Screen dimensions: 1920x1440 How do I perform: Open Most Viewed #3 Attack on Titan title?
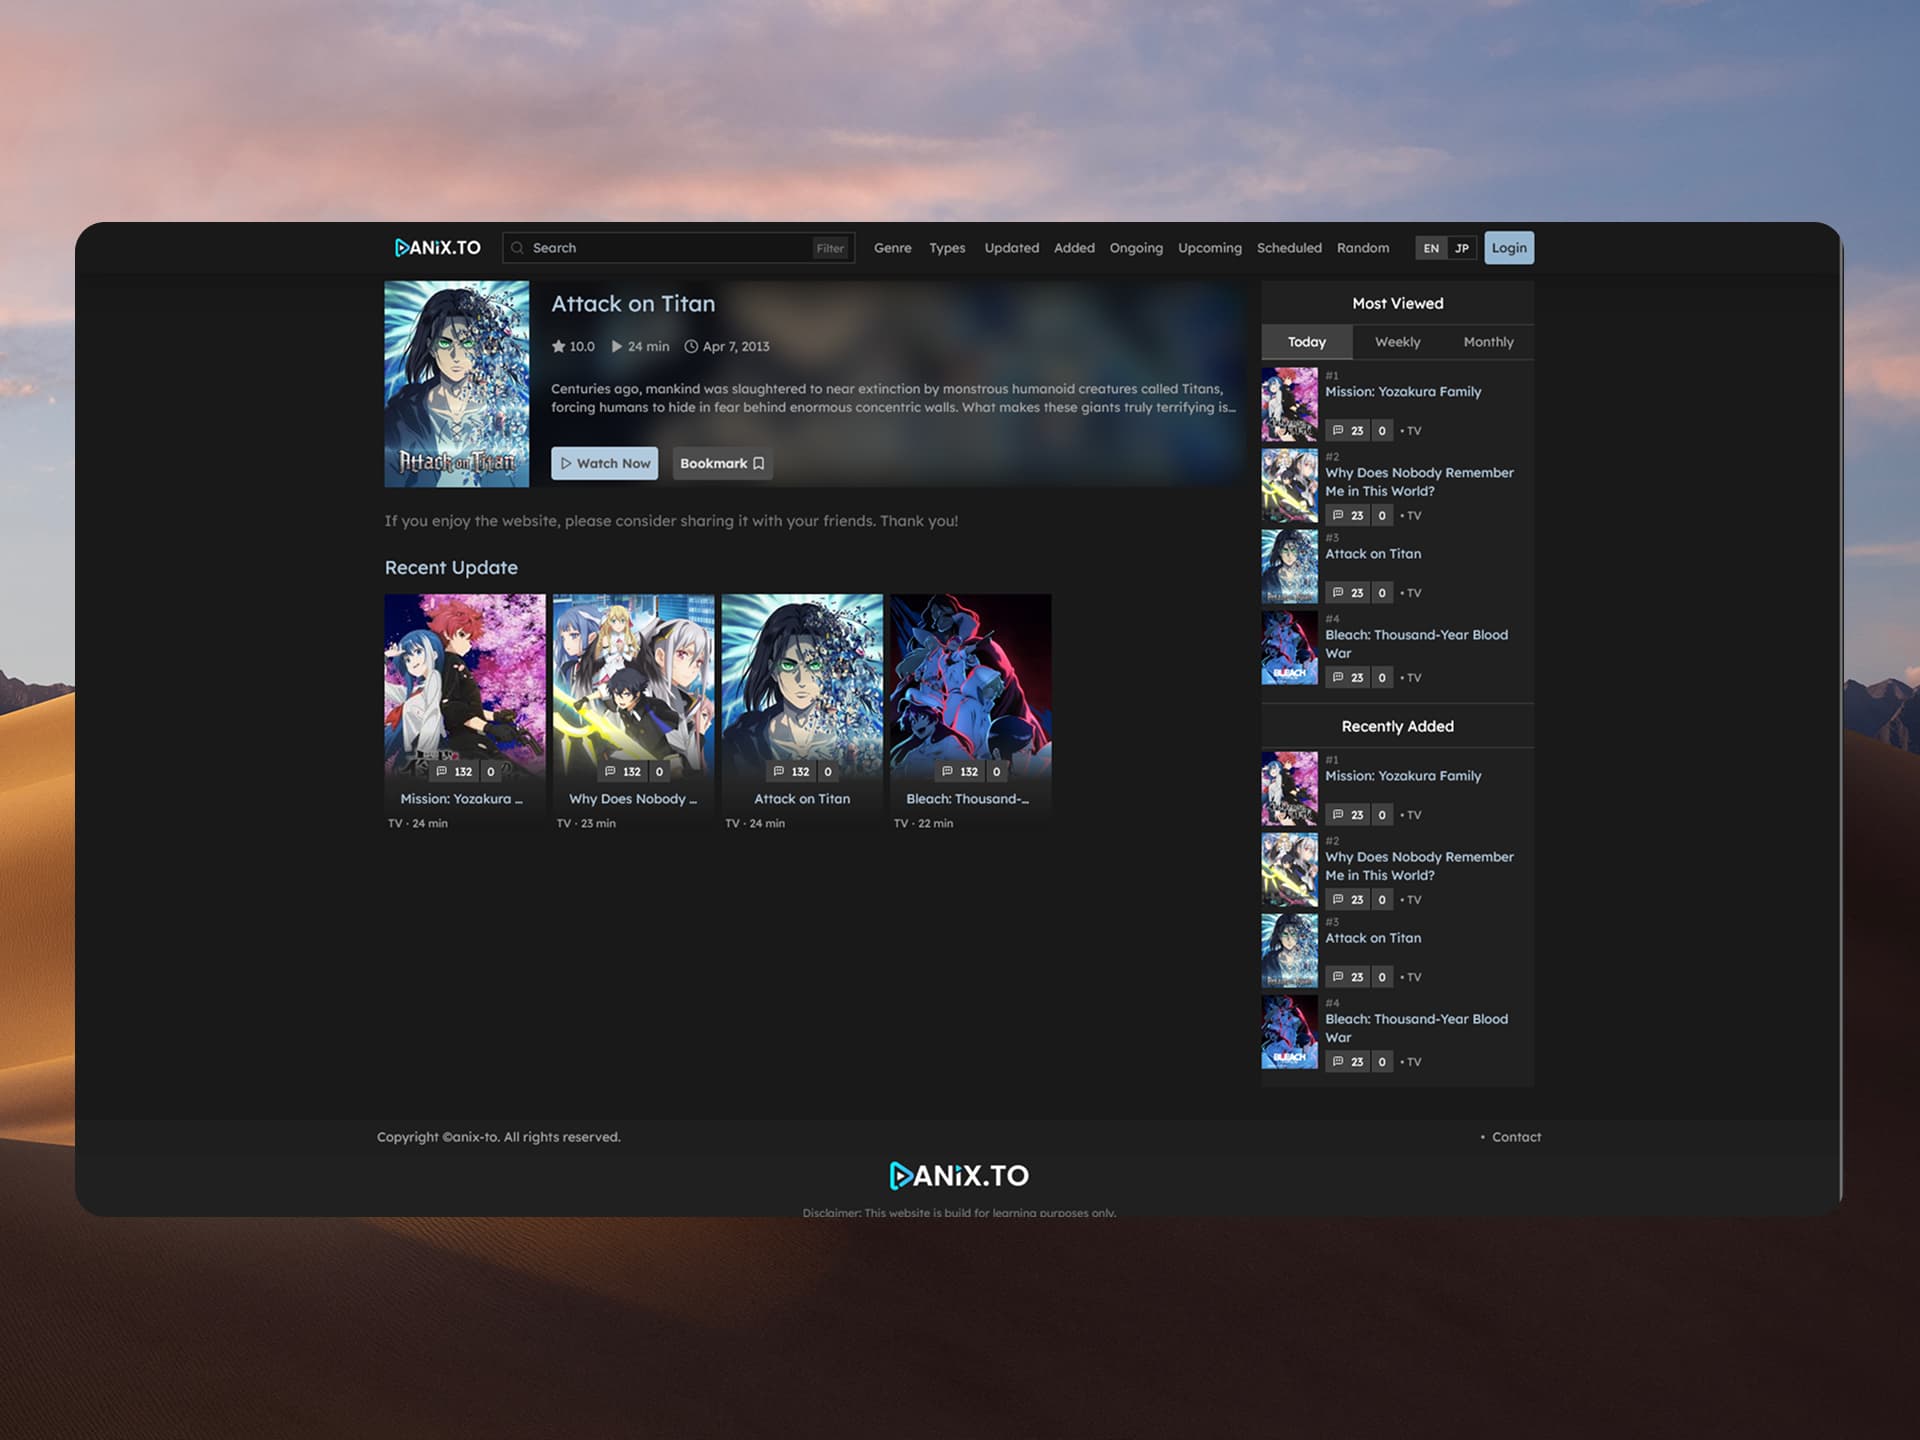pyautogui.click(x=1373, y=554)
